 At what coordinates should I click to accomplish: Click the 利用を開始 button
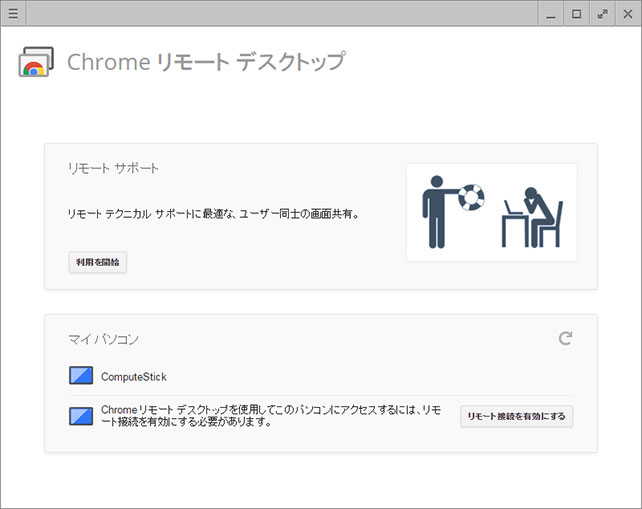[x=97, y=262]
